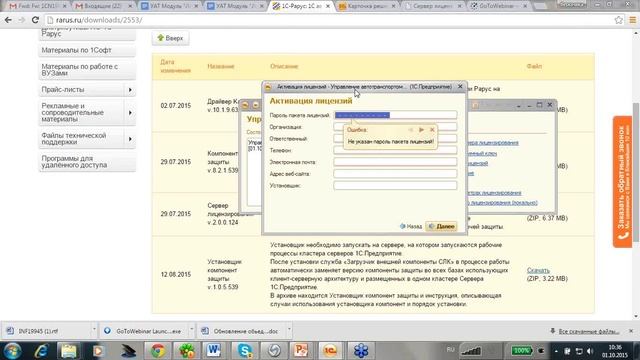Open Windows Explorer from the taskbar

point(69,351)
